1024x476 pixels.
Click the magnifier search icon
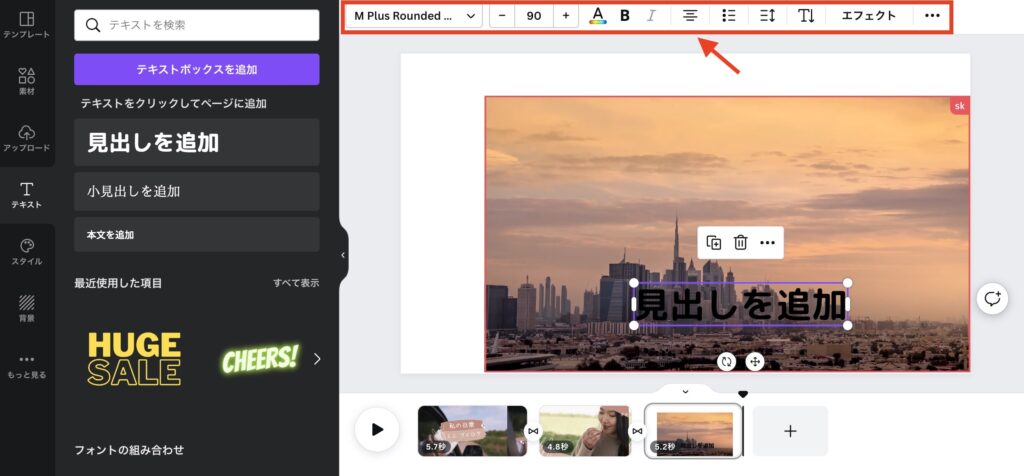tap(93, 25)
